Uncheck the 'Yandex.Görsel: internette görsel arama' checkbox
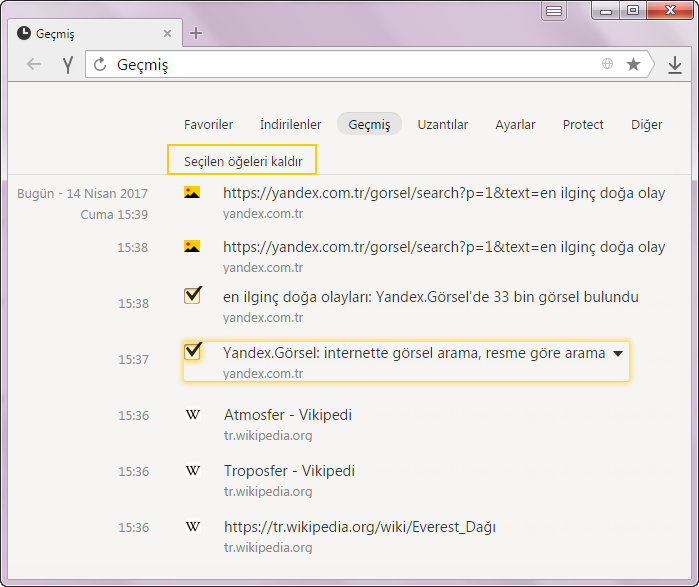Image resolution: width=699 pixels, height=587 pixels. pos(193,352)
